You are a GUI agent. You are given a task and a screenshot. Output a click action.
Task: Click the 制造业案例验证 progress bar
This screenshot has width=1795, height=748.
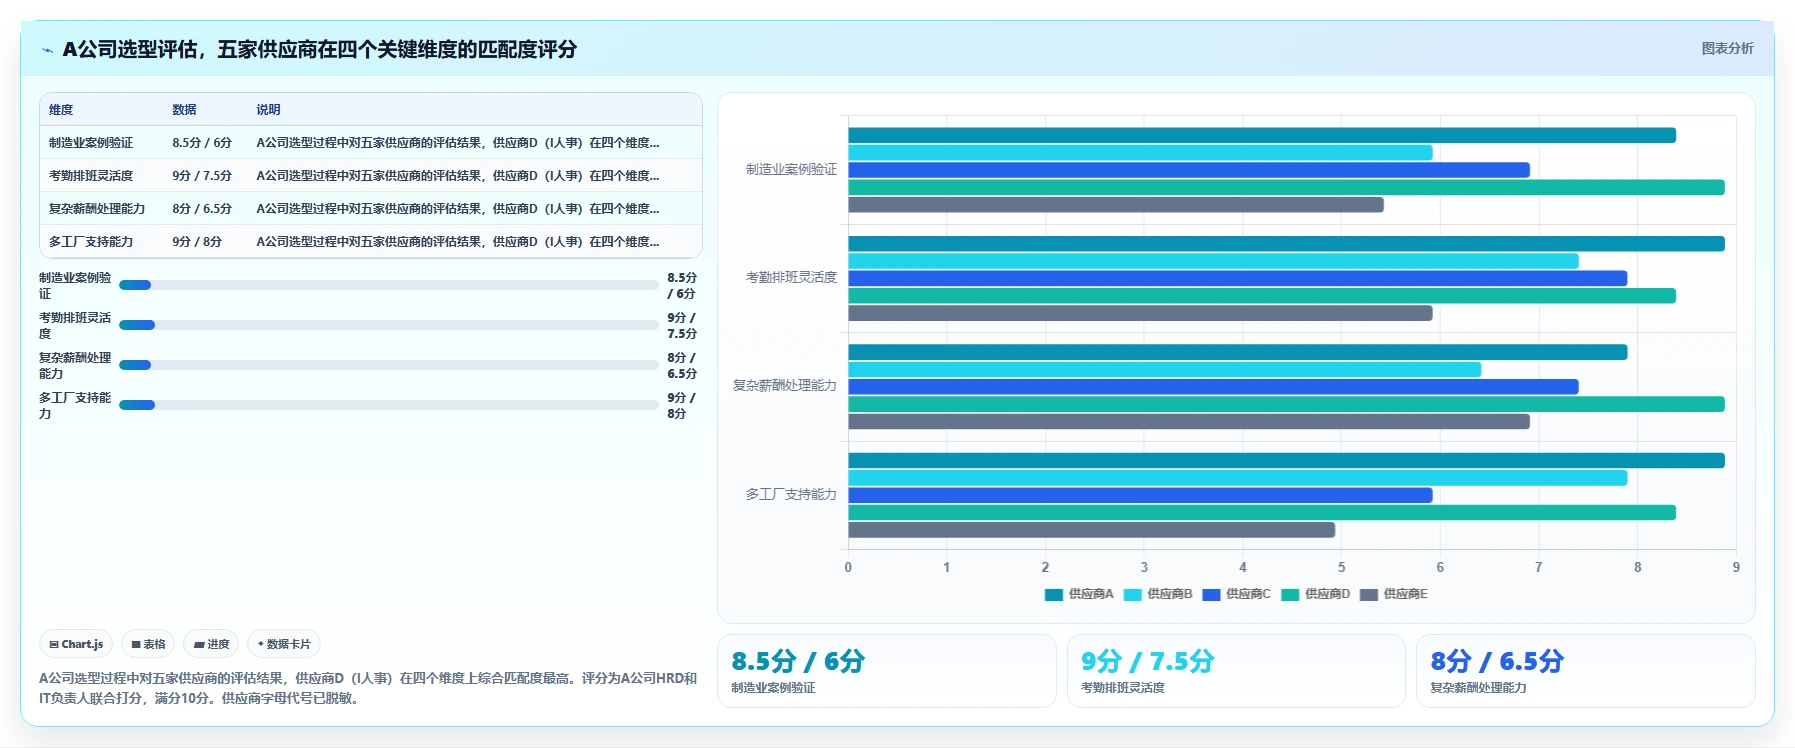click(388, 285)
